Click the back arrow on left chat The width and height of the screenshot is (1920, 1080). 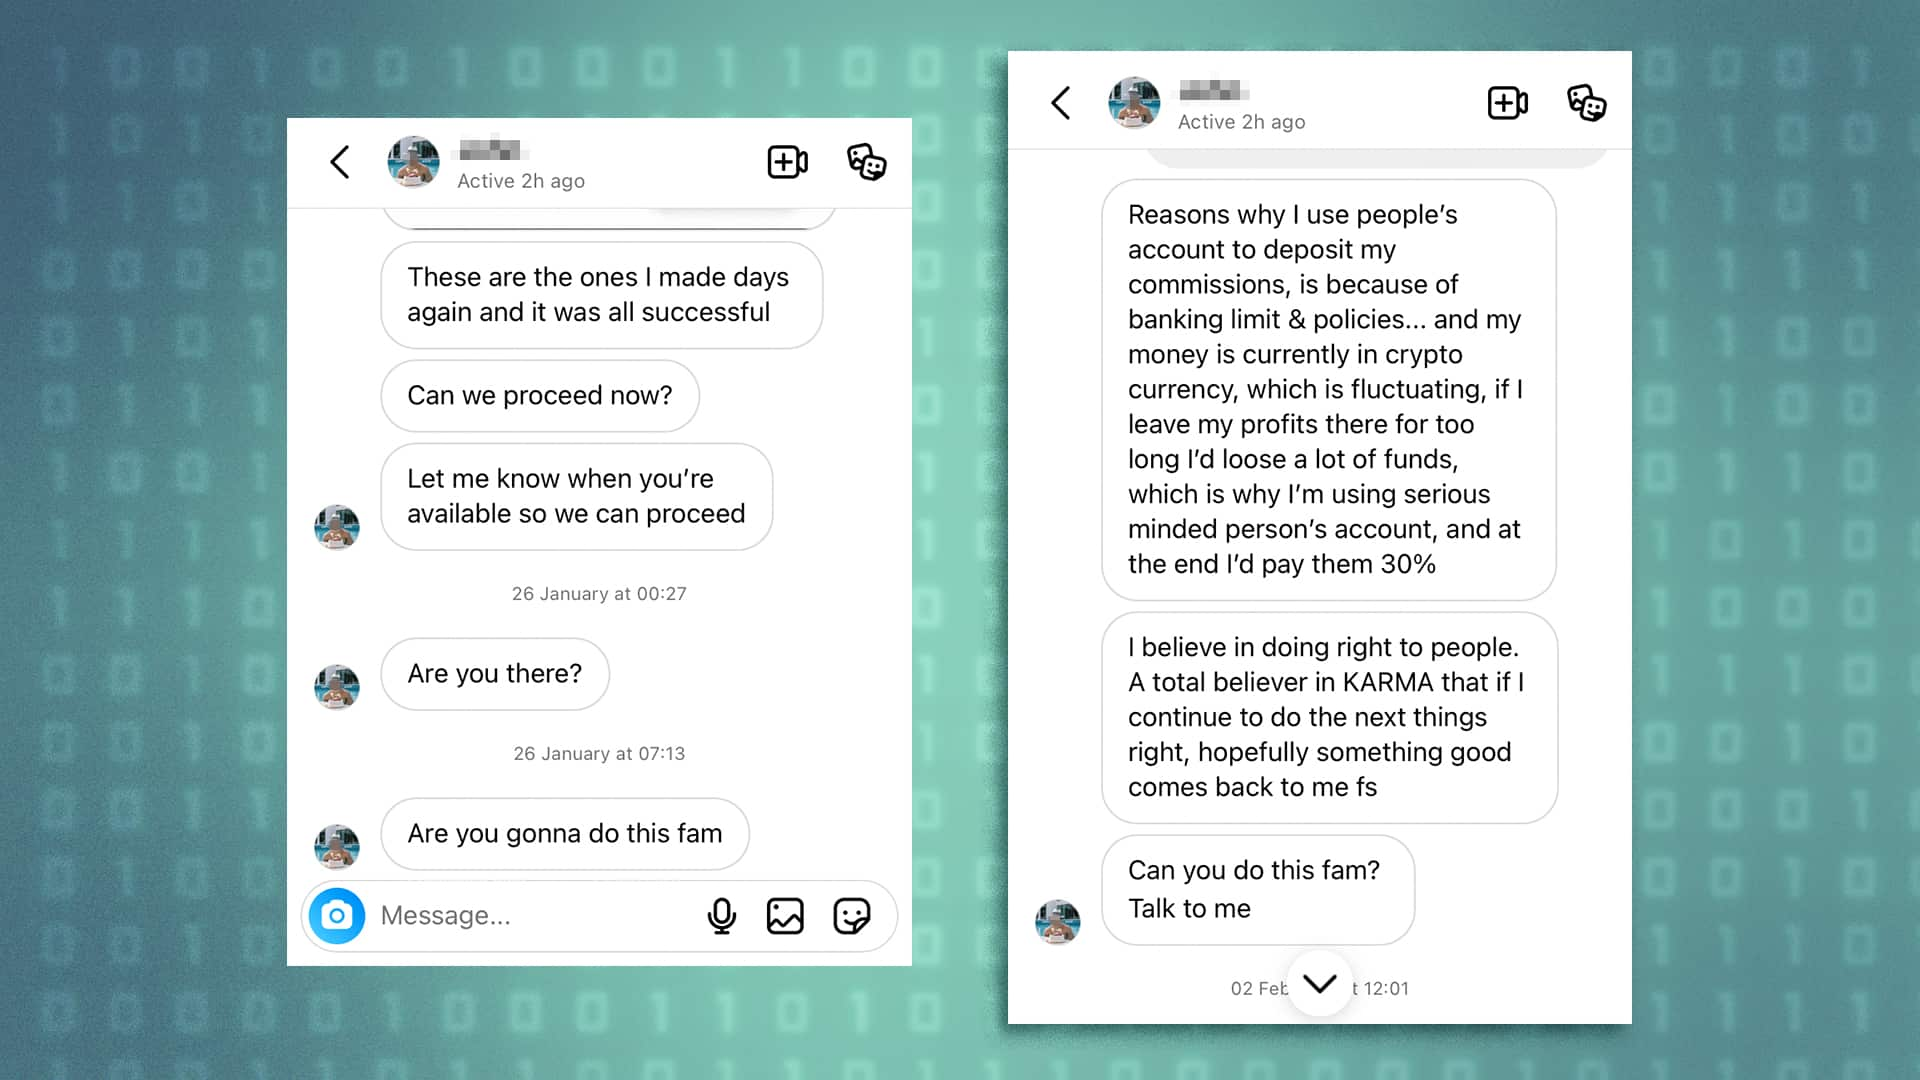click(340, 161)
